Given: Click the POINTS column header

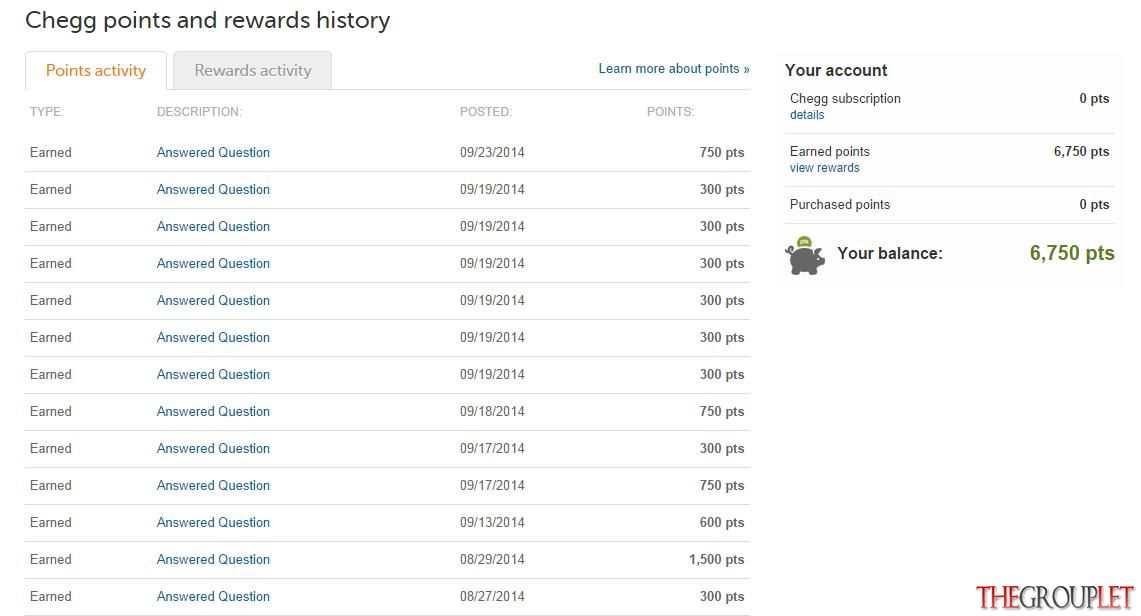Looking at the screenshot, I should (670, 112).
